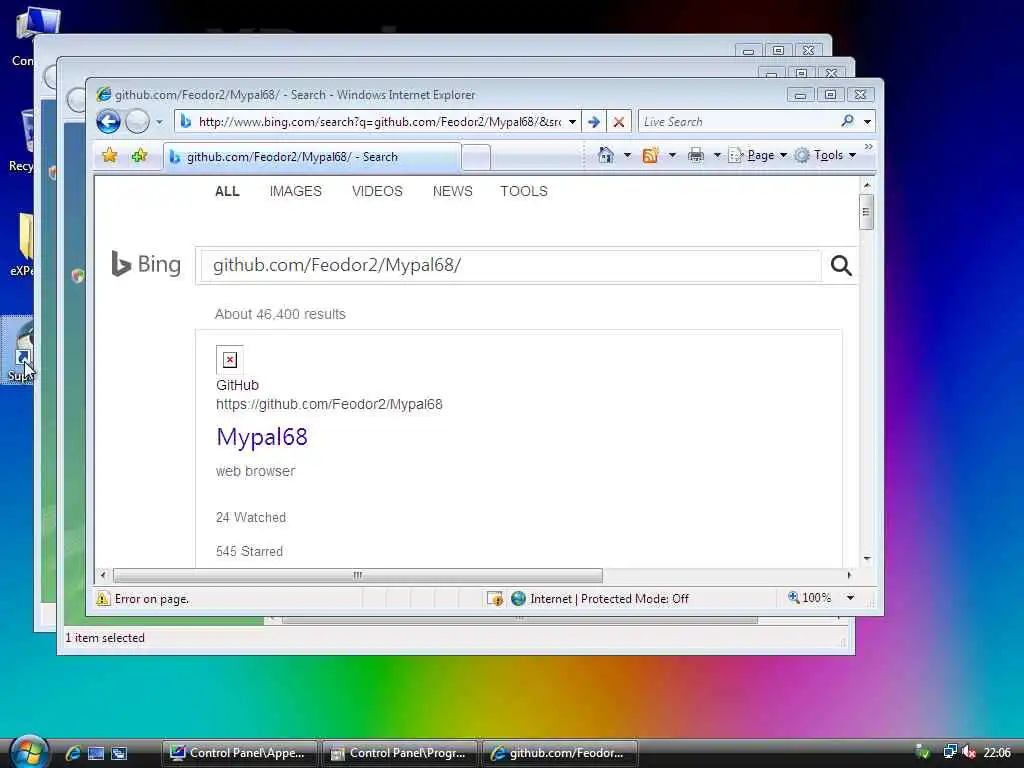Switch to Bing ALL results tab
Image resolution: width=1024 pixels, height=768 pixels.
pos(227,191)
